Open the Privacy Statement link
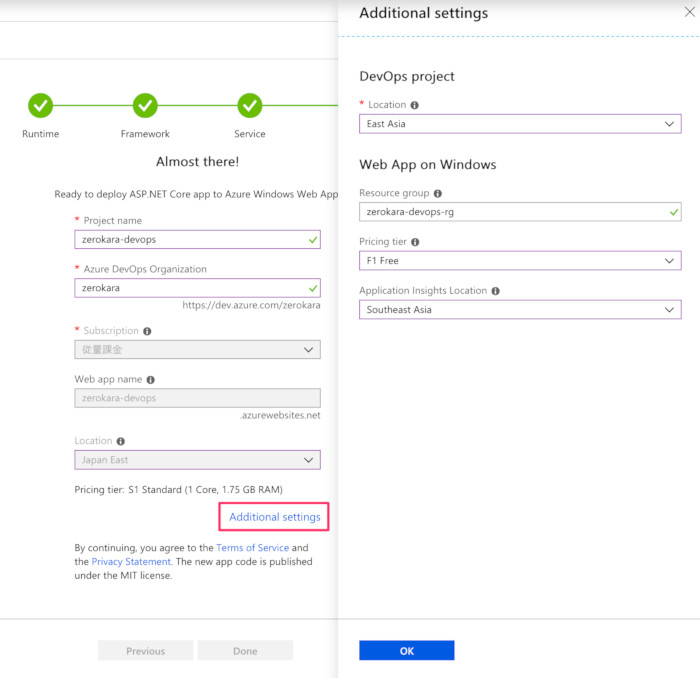Image resolution: width=700 pixels, height=678 pixels. pos(131,562)
